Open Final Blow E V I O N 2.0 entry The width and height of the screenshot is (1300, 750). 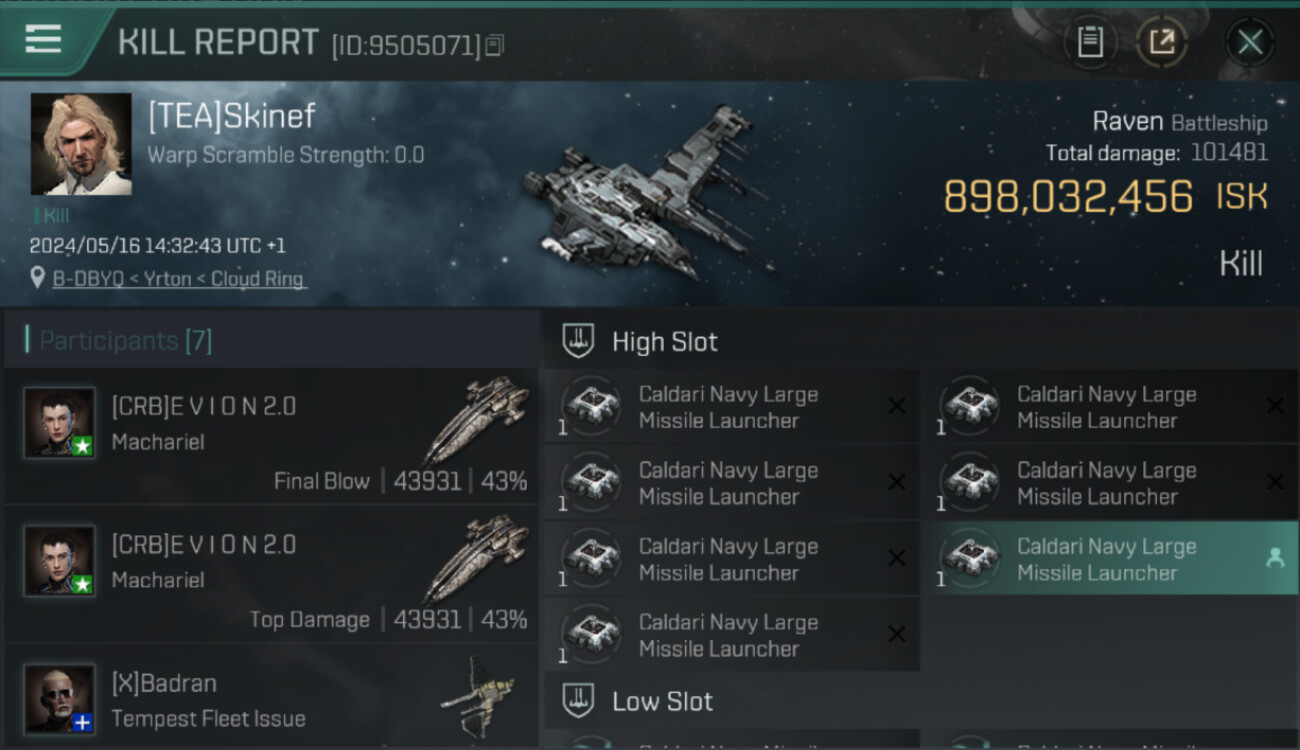pos(271,437)
